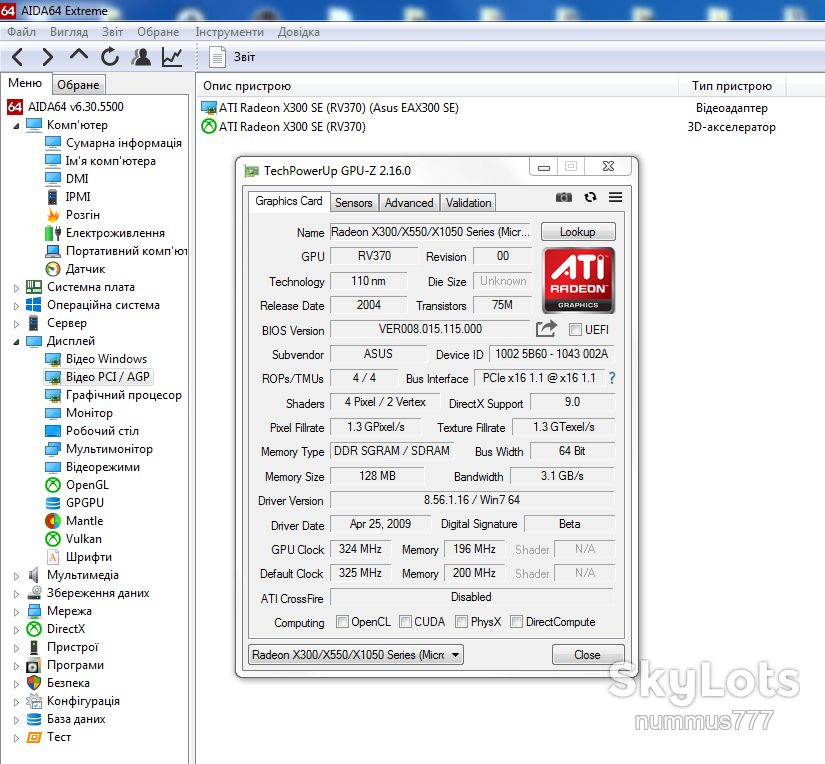Select Сумарна інформація tree item

click(x=114, y=143)
